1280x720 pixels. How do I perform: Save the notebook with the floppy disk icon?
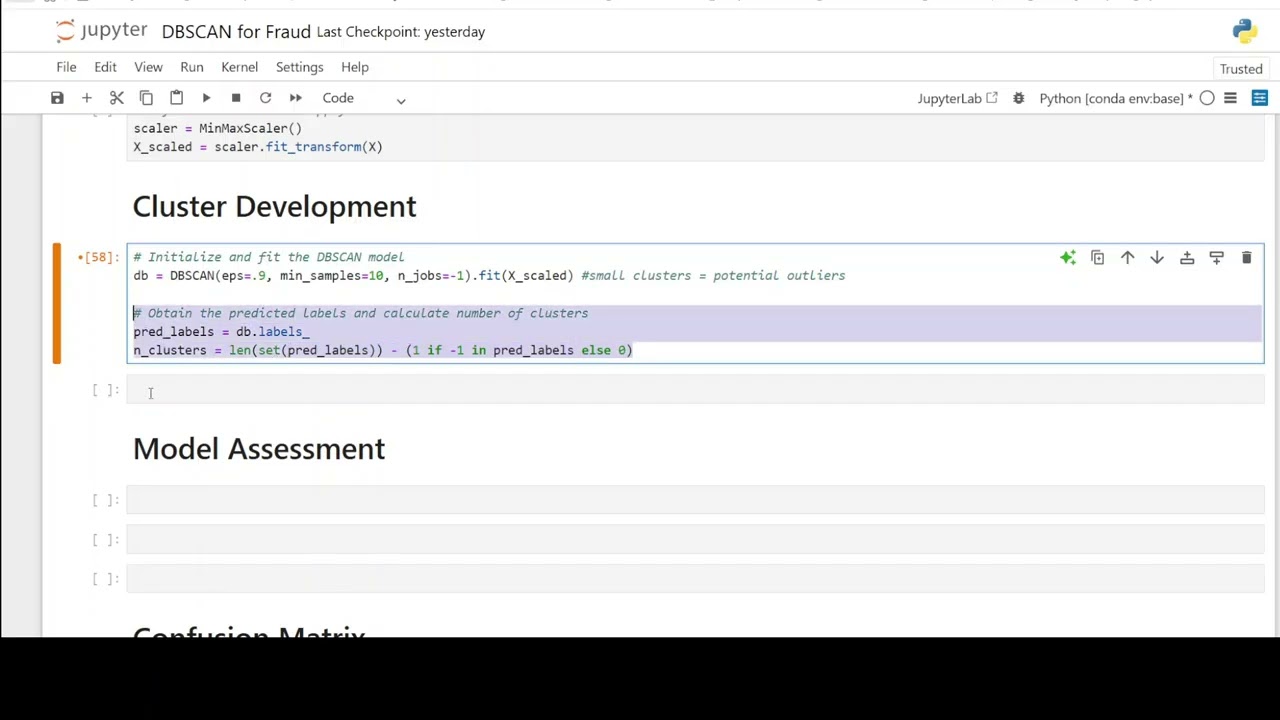coord(57,98)
